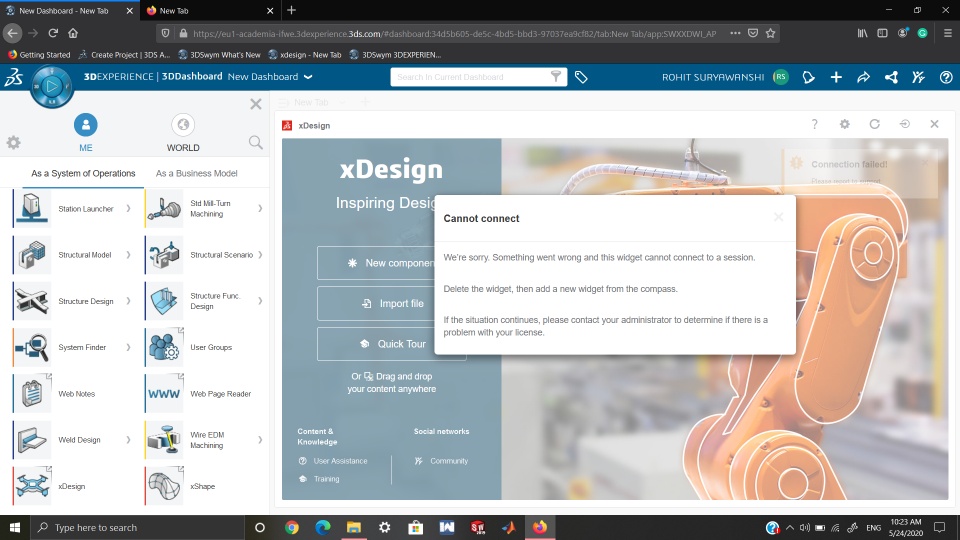
Task: Click the RS user profile avatar
Action: click(781, 77)
